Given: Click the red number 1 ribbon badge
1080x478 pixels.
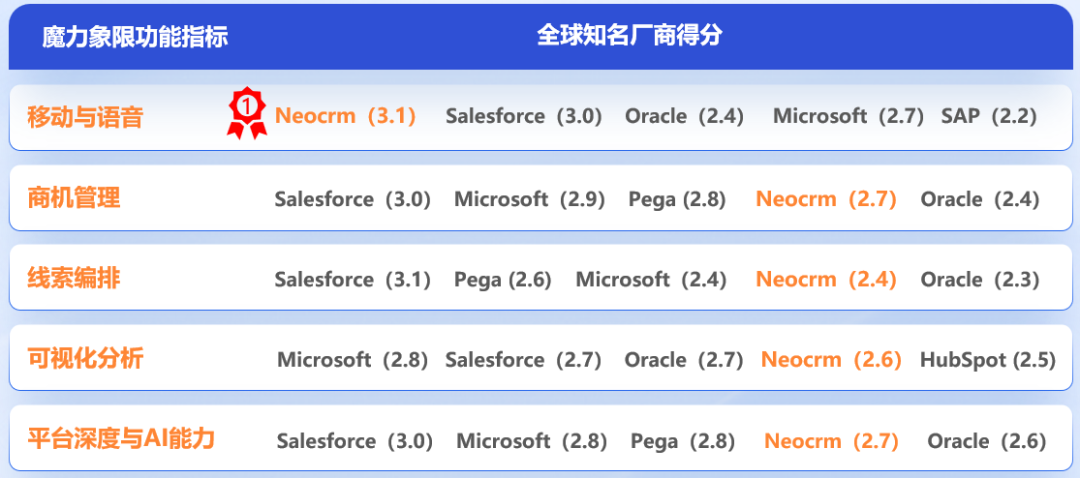Looking at the screenshot, I should coord(247,114).
